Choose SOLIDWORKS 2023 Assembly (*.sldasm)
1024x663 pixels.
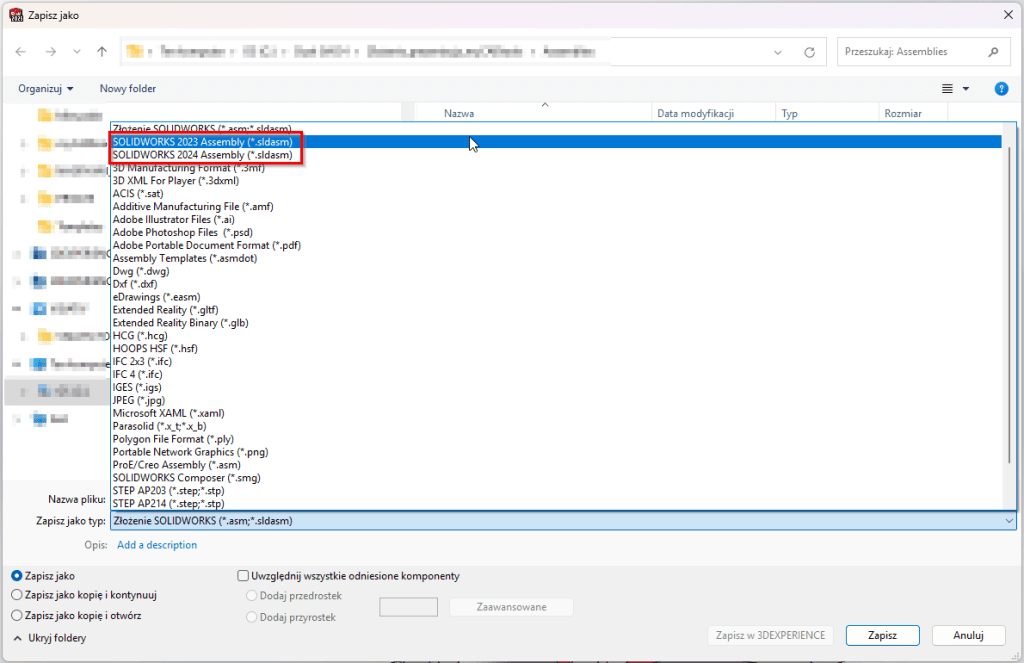pyautogui.click(x=556, y=142)
